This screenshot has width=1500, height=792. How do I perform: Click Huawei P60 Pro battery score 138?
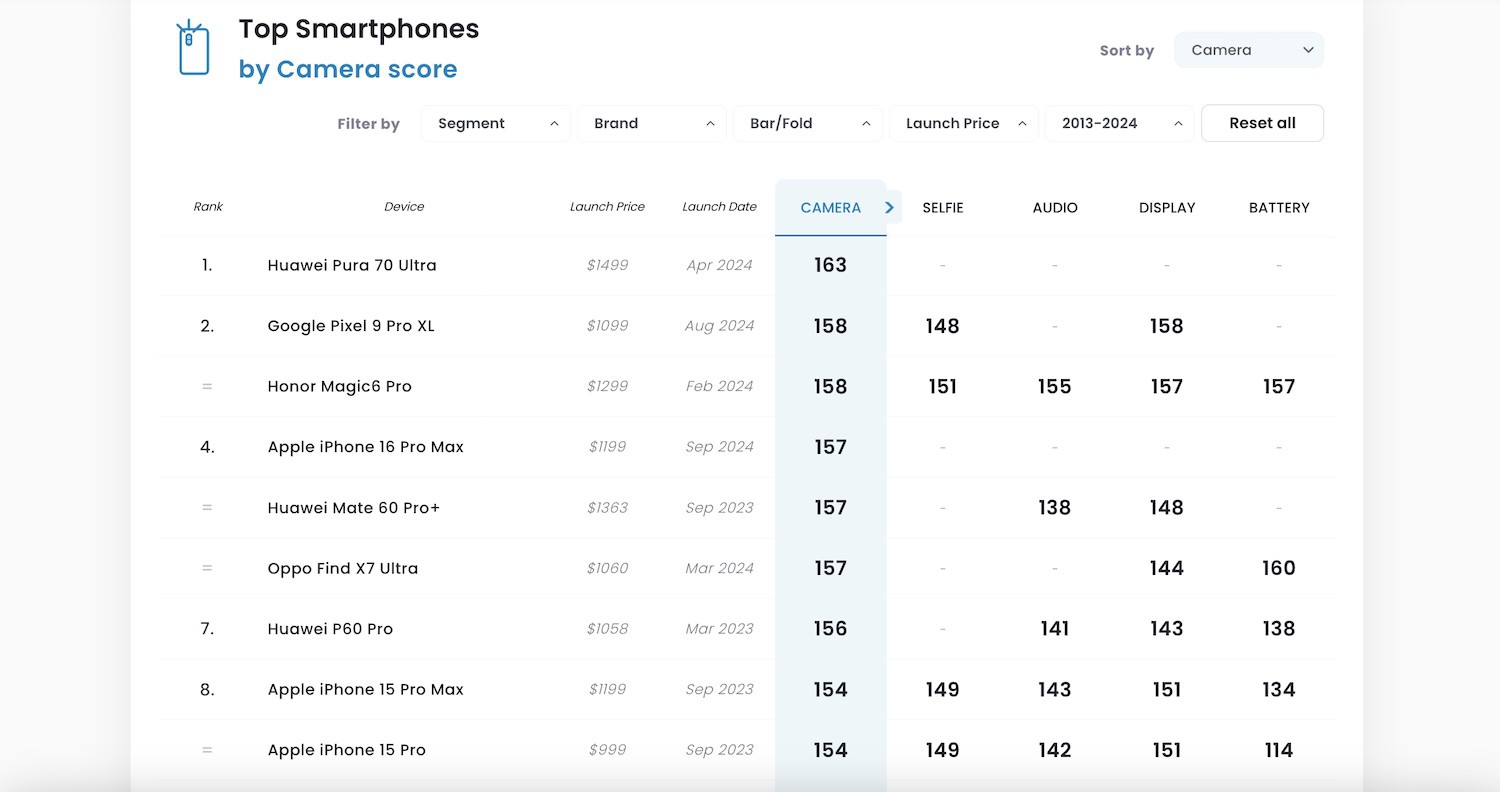1278,629
